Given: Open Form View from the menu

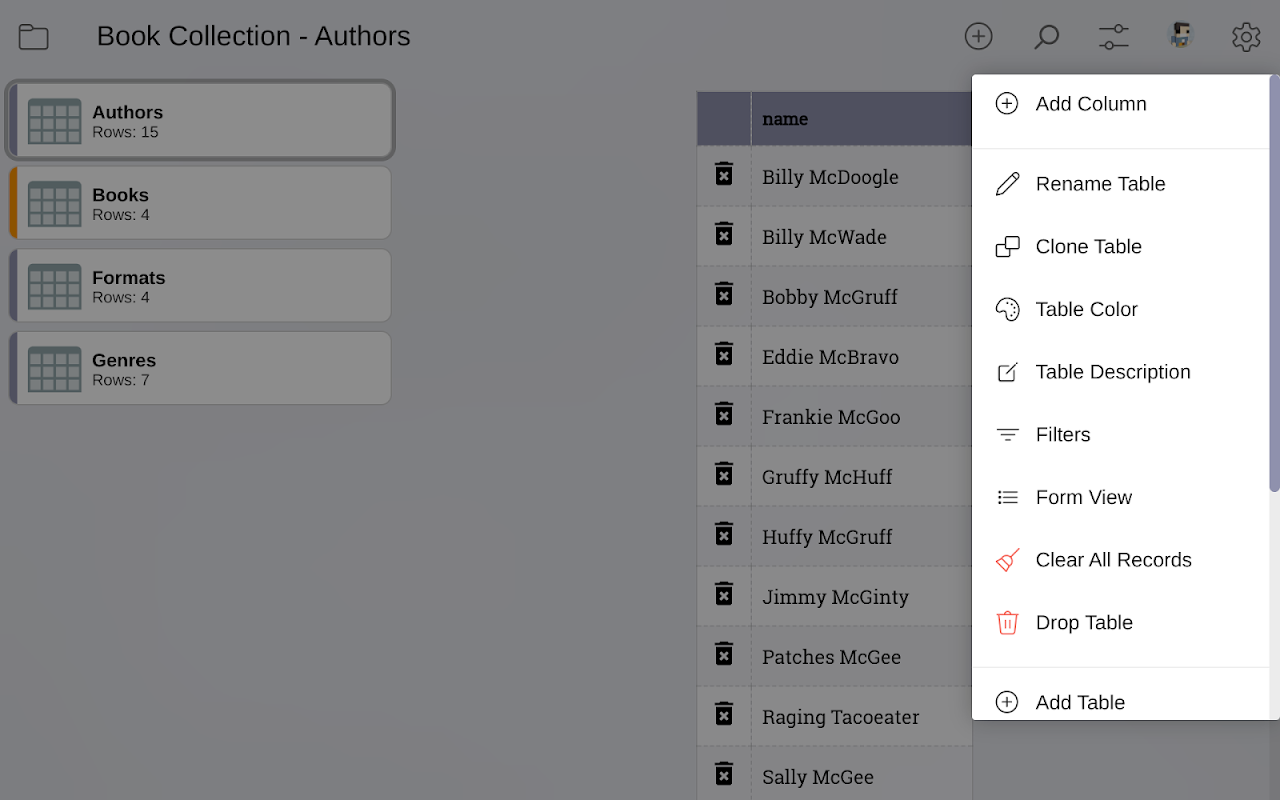Looking at the screenshot, I should (1083, 498).
